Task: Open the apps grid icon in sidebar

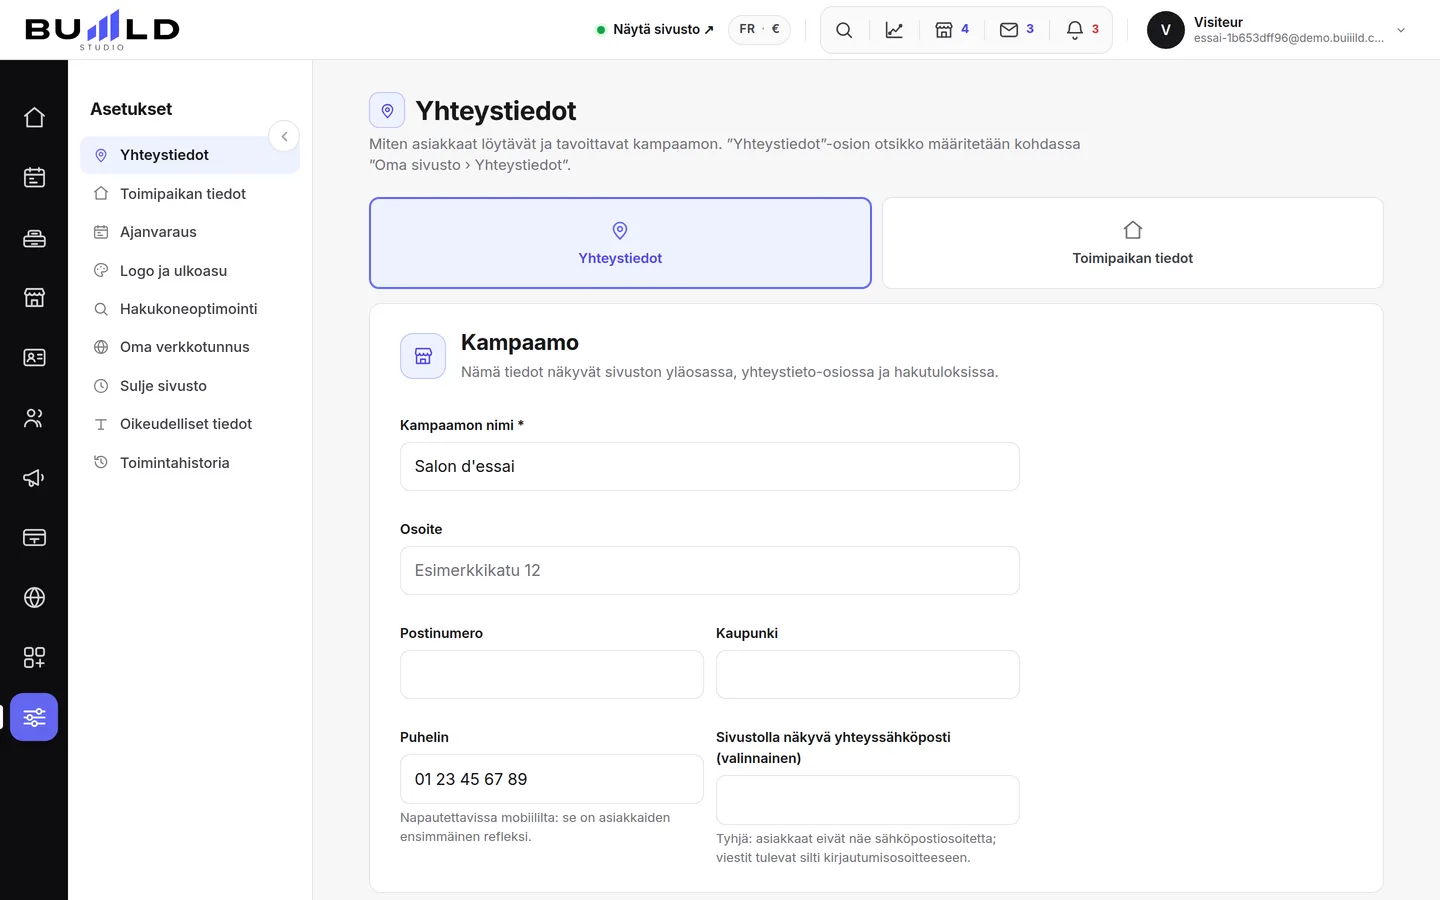Action: tap(34, 658)
